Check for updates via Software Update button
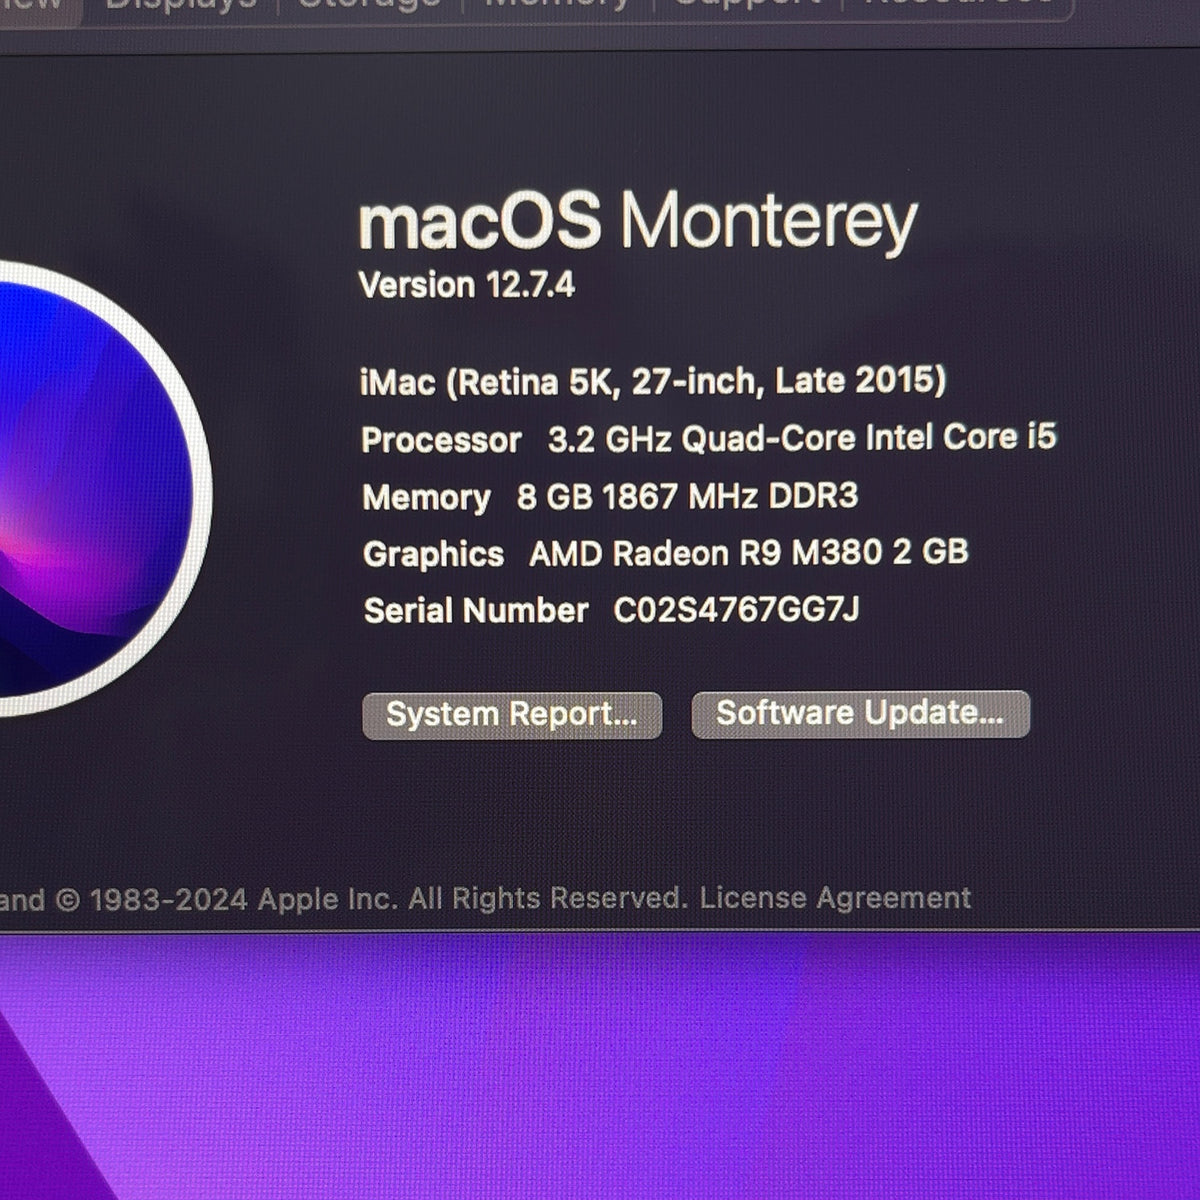The image size is (1200, 1200). [860, 714]
